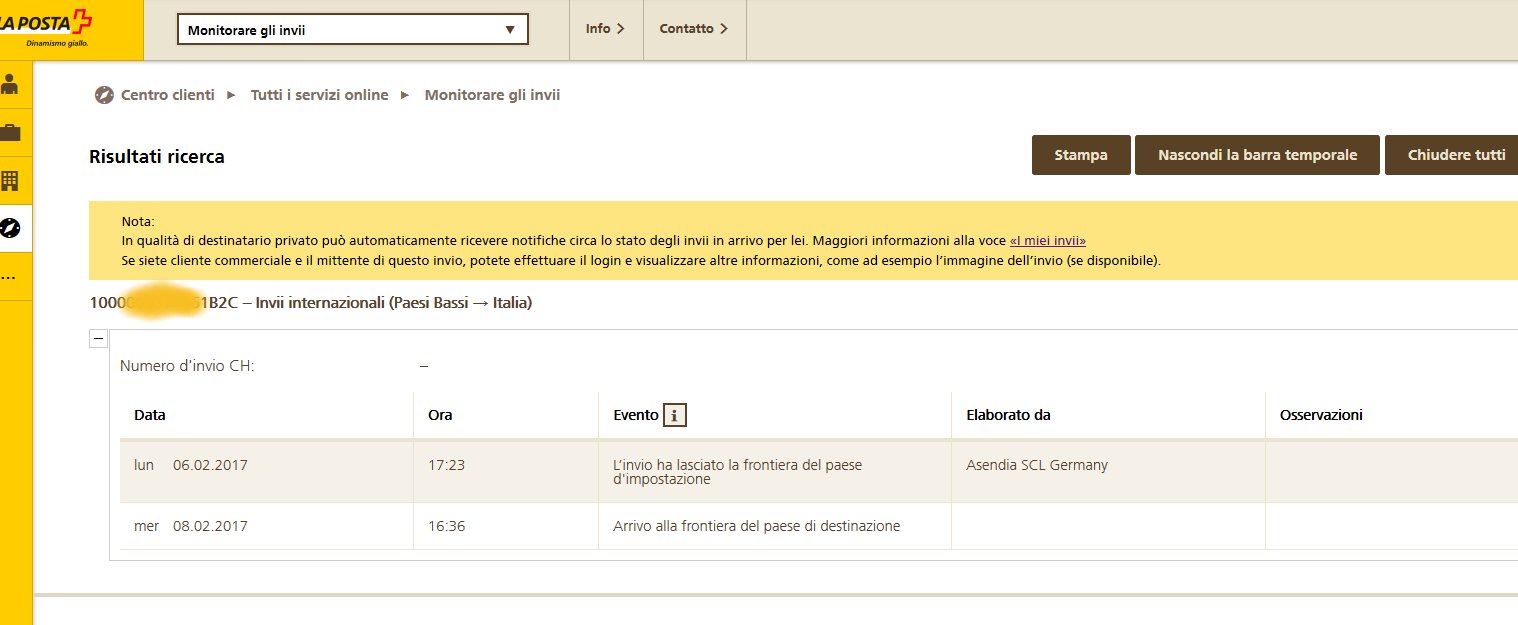Click the info icon next to Evento

675,415
